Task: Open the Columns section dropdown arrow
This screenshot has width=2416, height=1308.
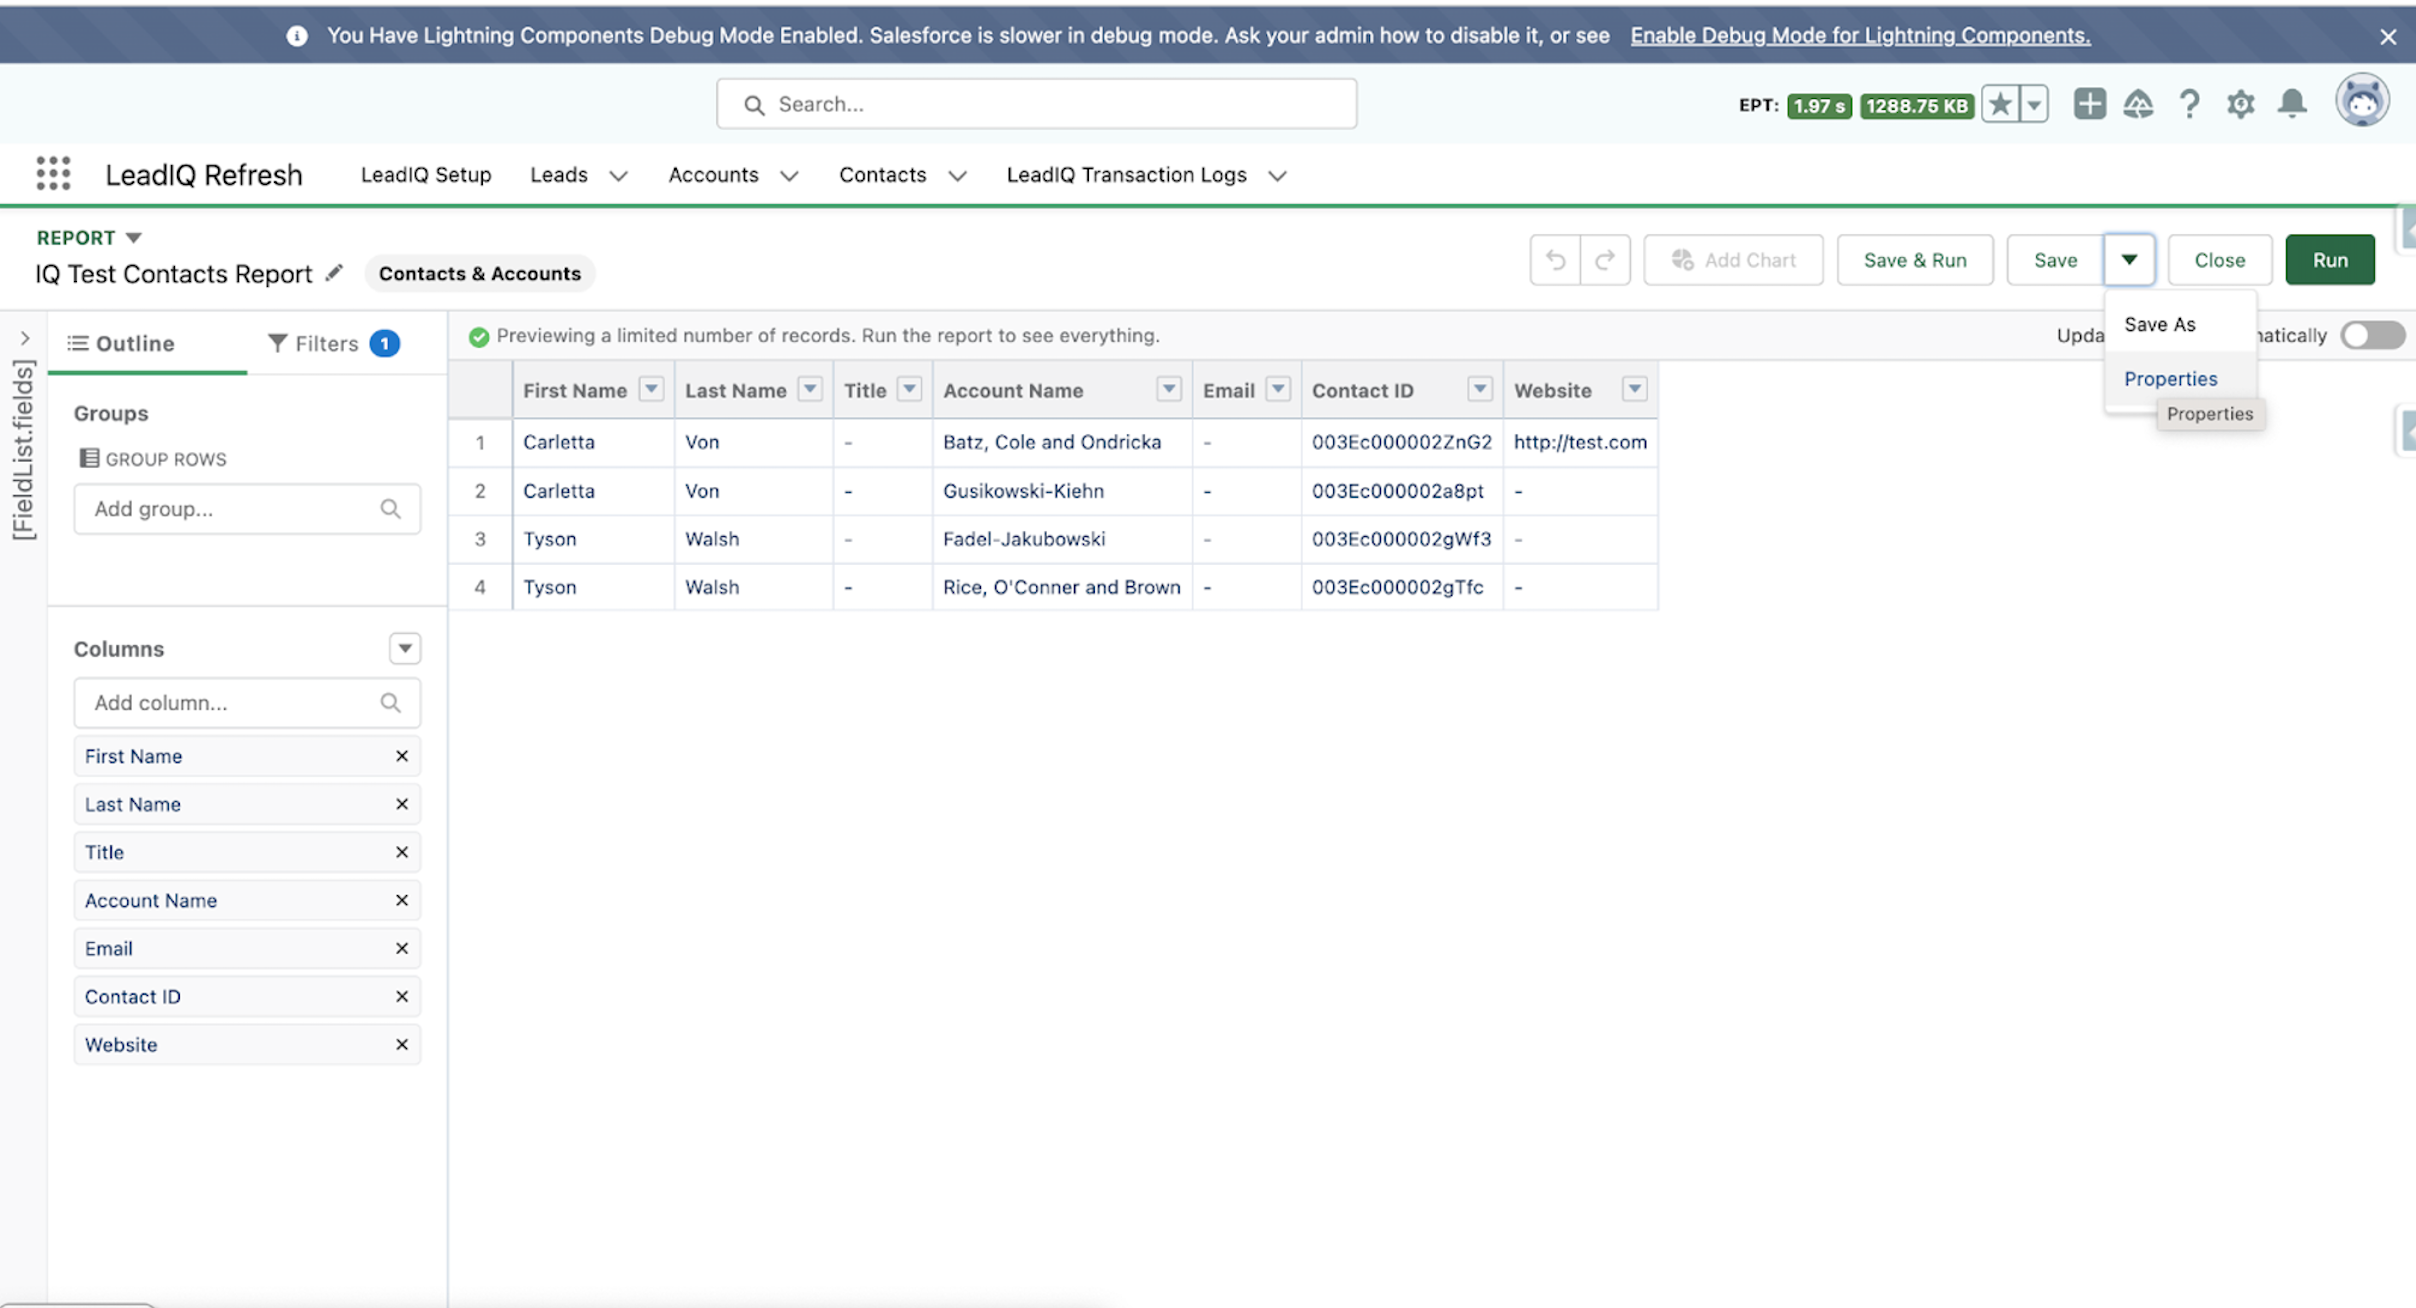Action: pos(405,648)
